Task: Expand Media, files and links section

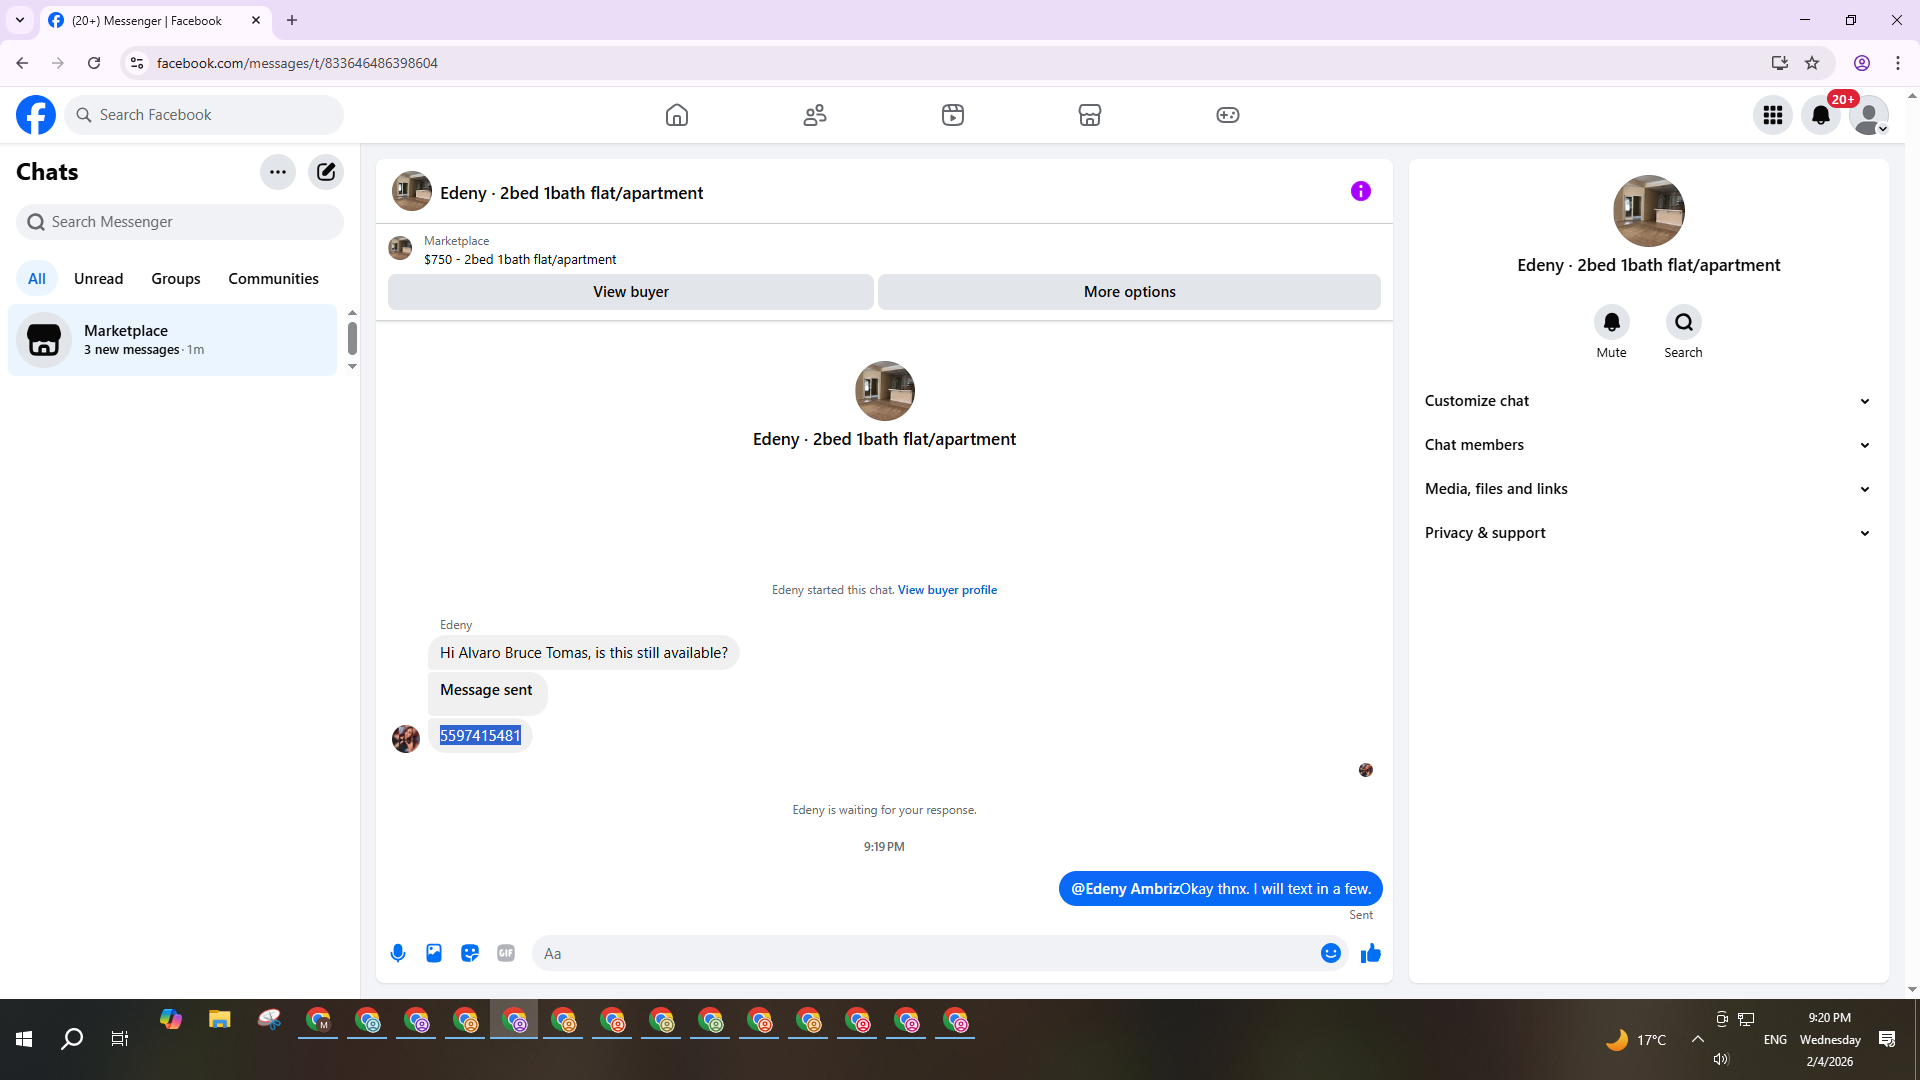Action: 1648,489
